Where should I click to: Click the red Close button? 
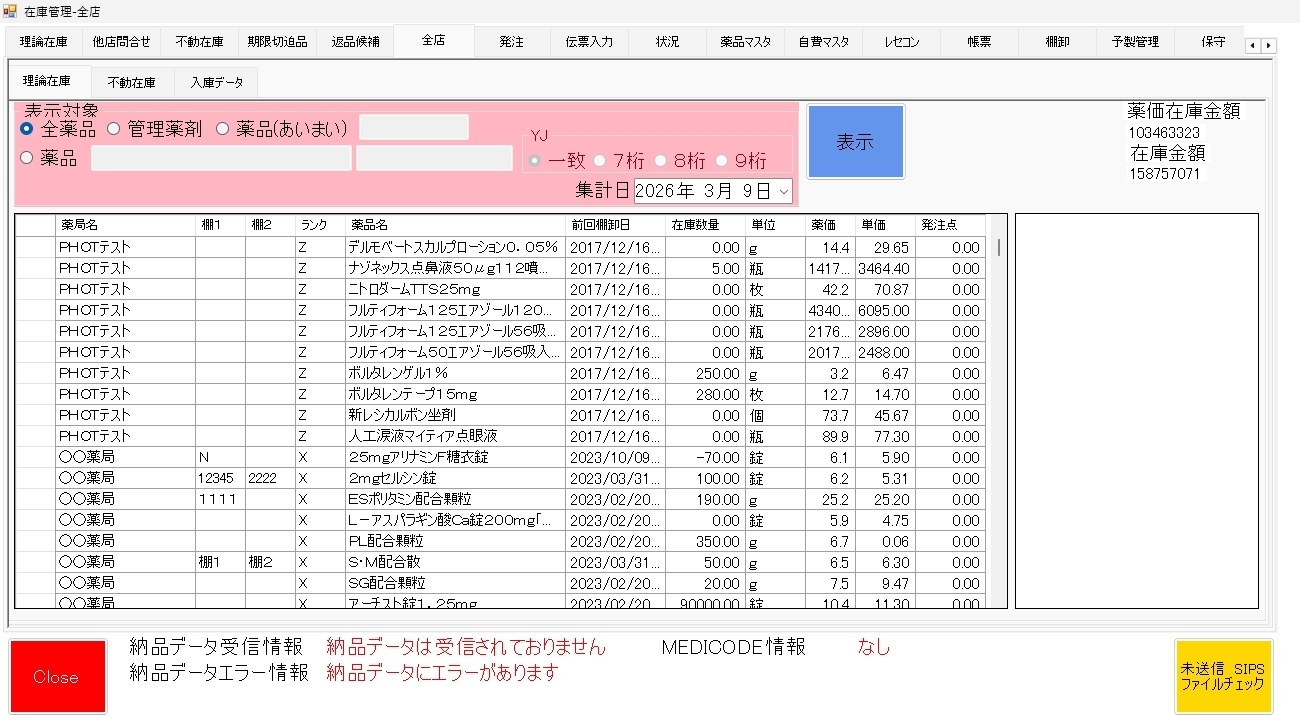(x=57, y=677)
